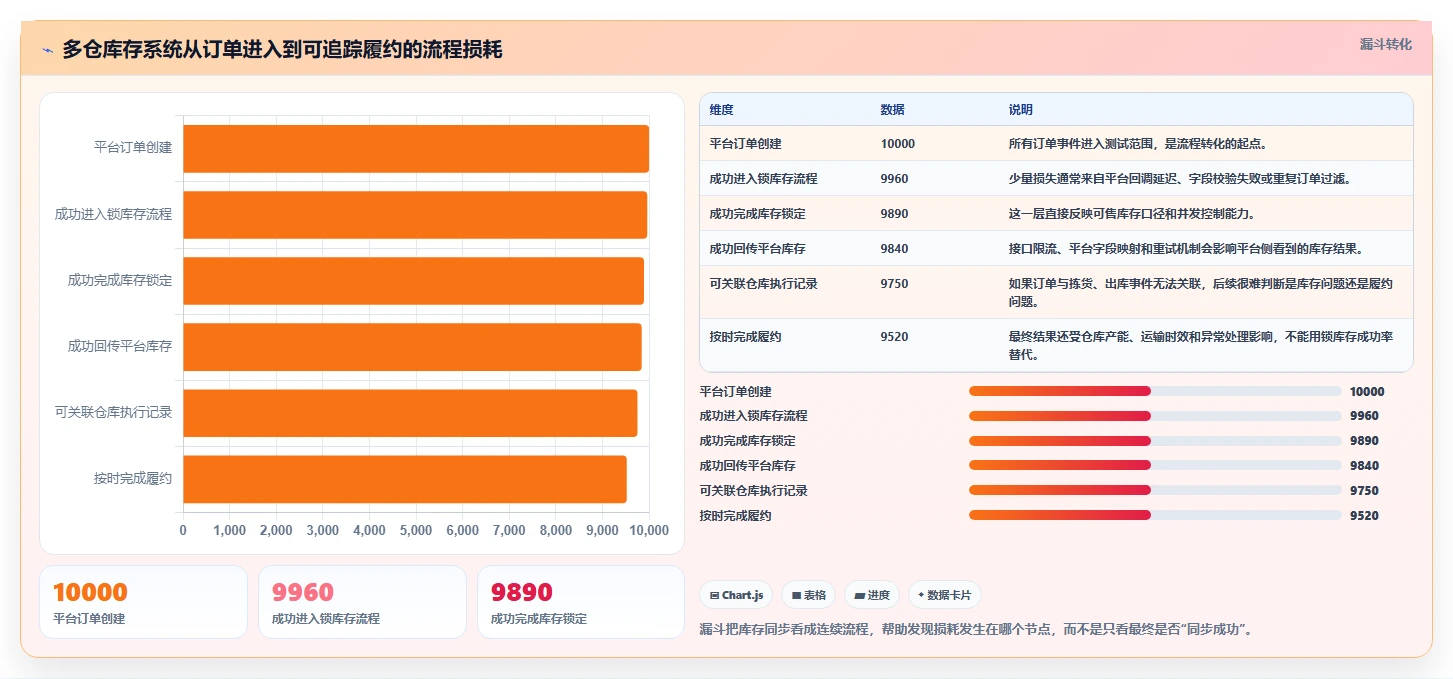Click the Chart.js tag chip
Viewport: 1453px width, 679px height.
(736, 595)
